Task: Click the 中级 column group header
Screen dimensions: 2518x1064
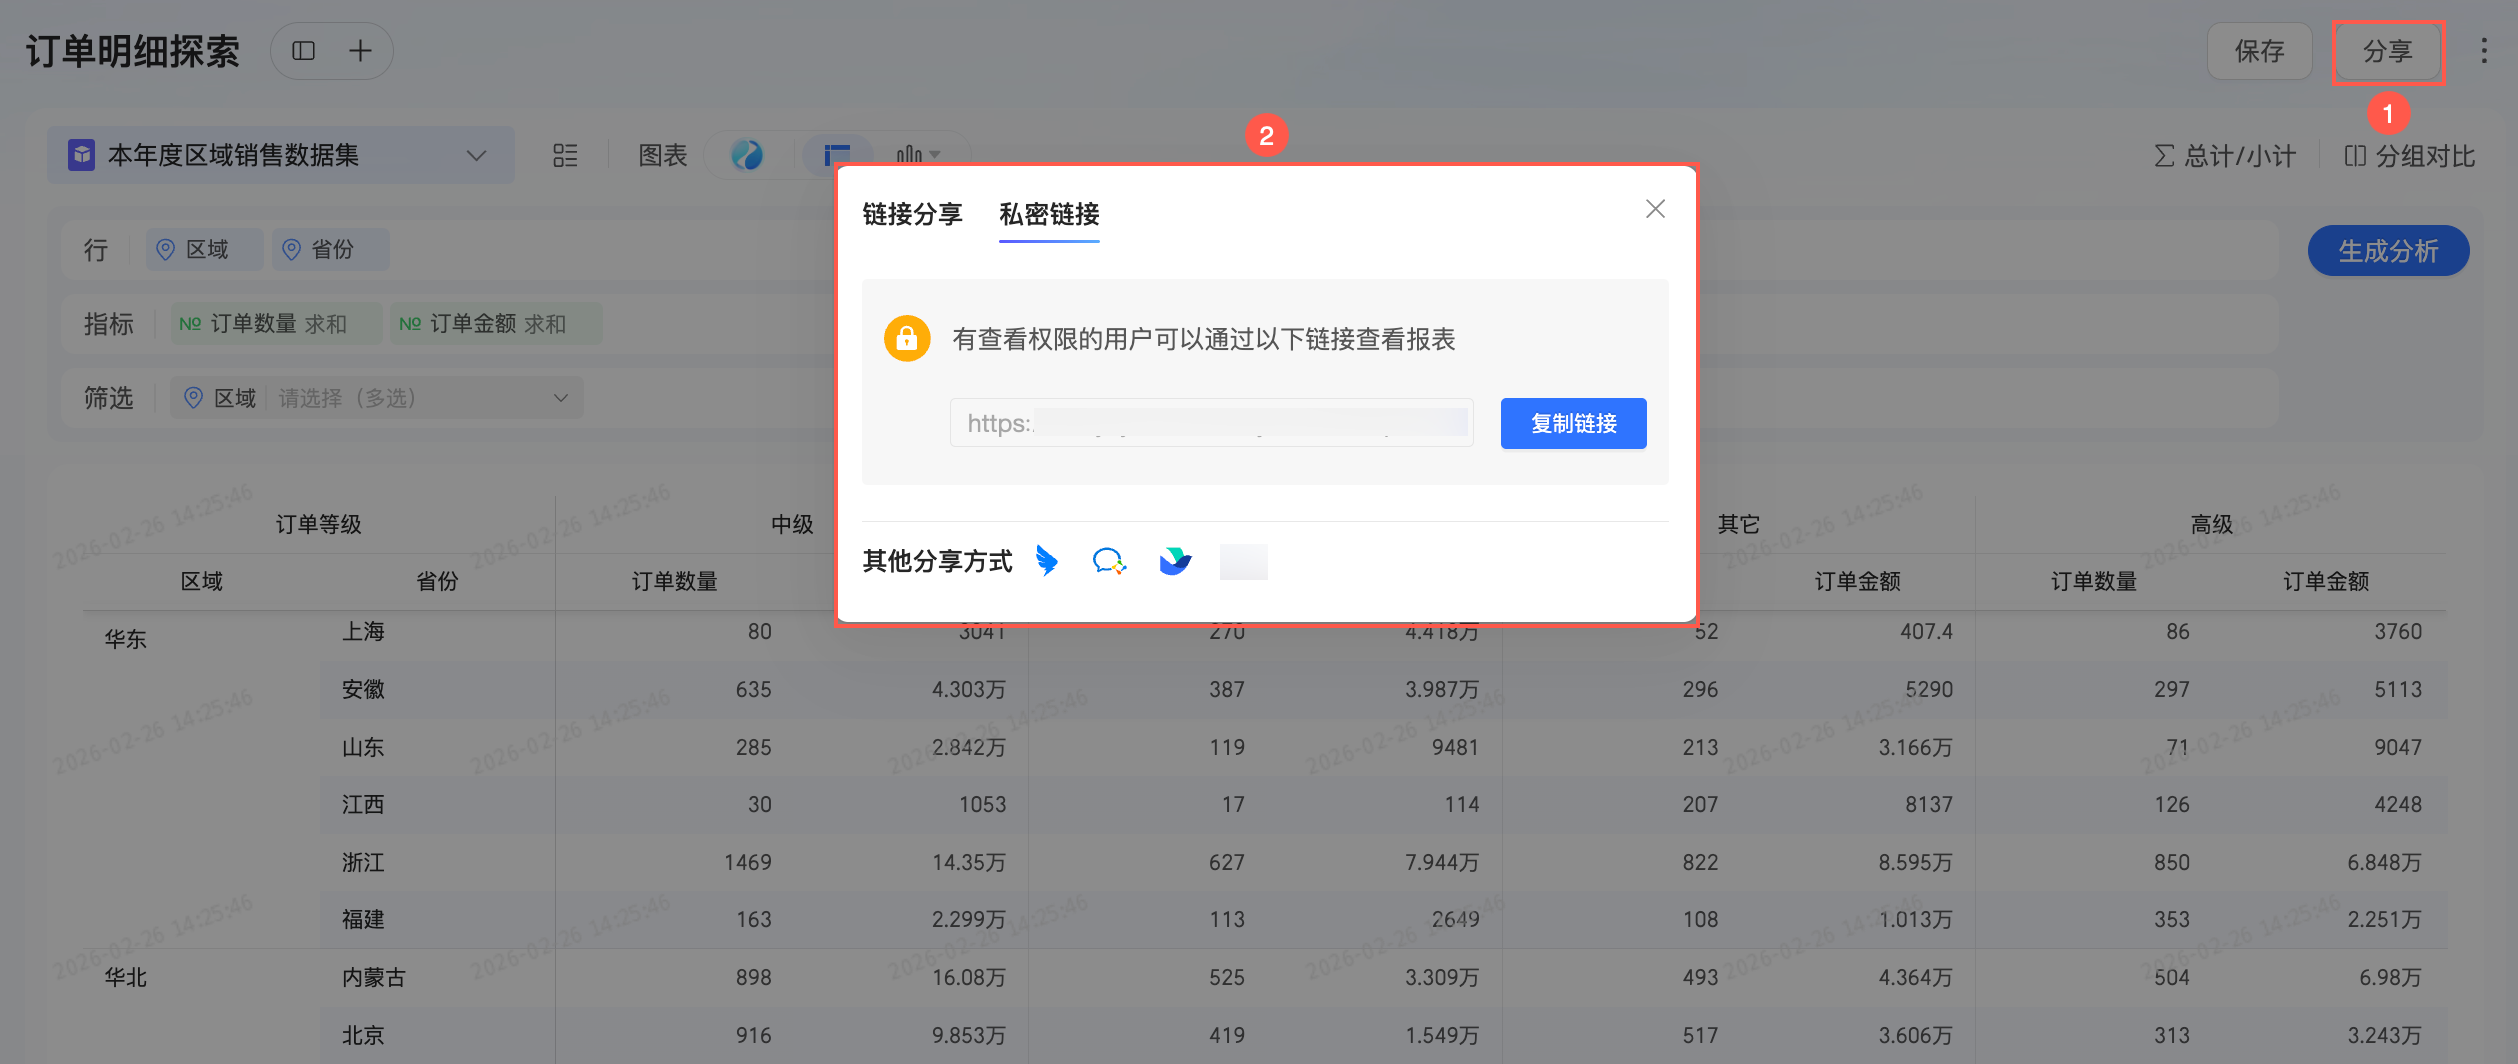Action: click(x=792, y=524)
